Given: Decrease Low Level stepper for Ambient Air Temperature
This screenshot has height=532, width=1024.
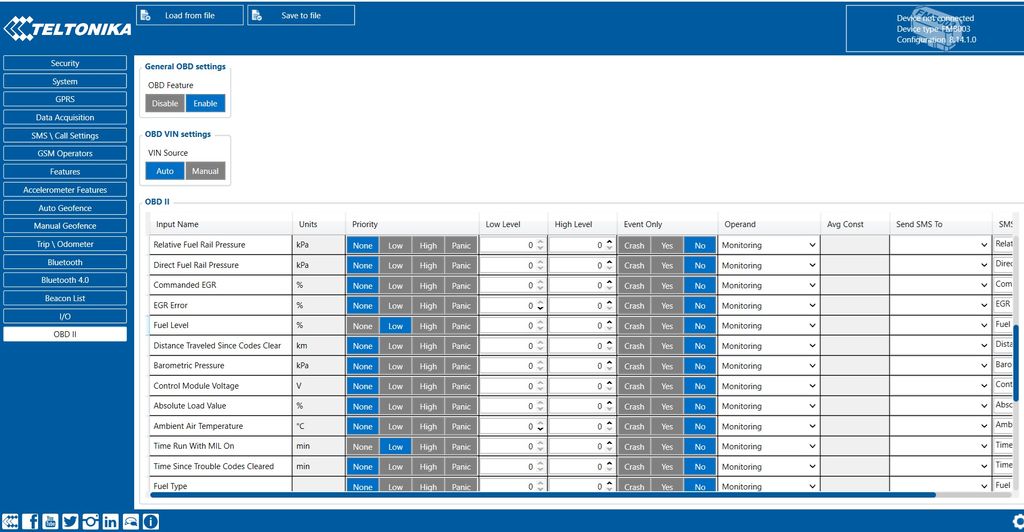Looking at the screenshot, I should [541, 430].
